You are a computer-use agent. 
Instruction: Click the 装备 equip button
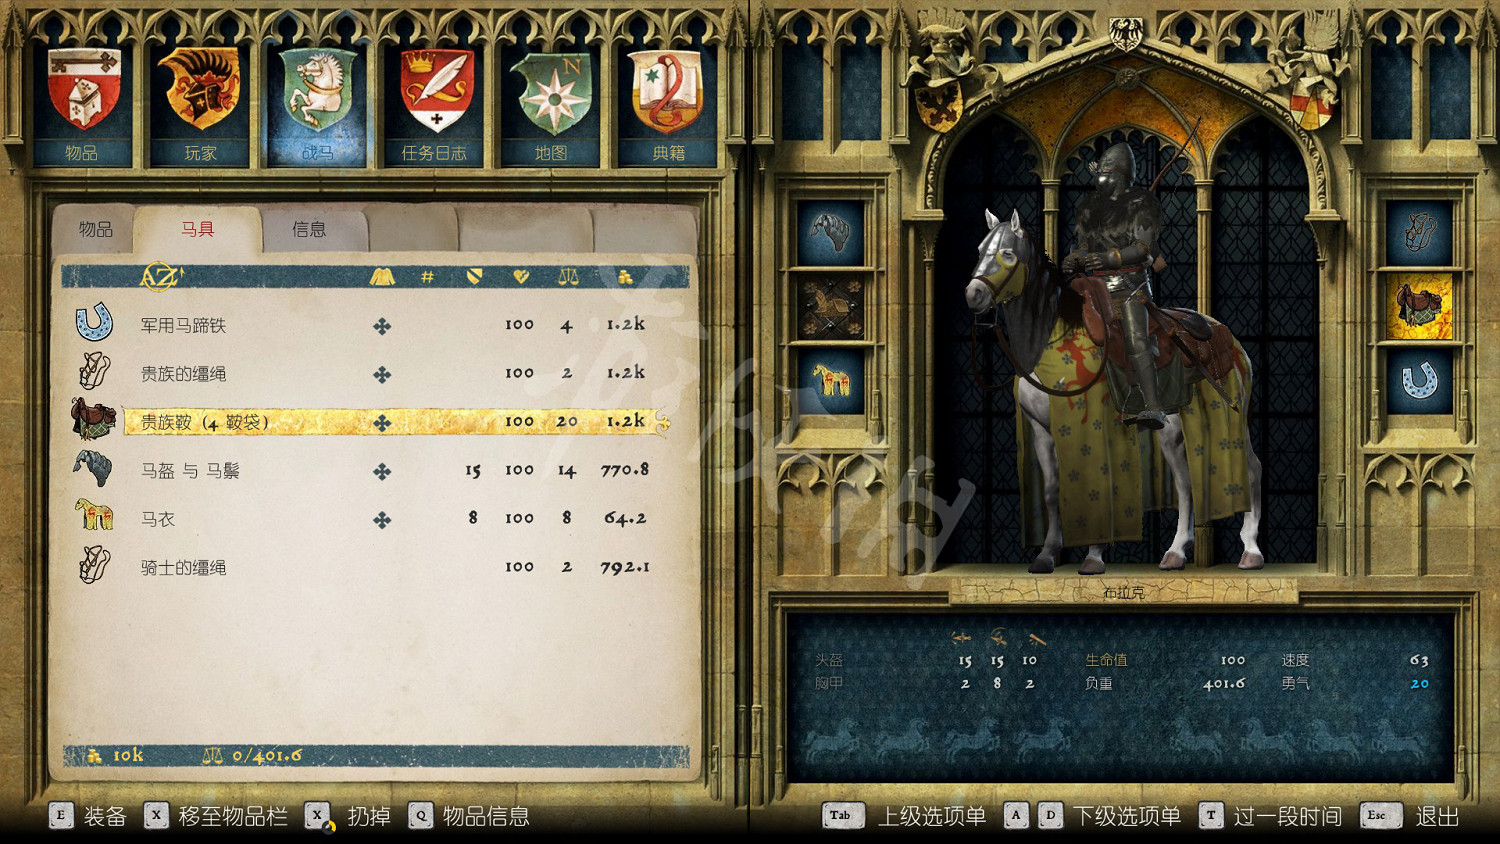pos(104,817)
